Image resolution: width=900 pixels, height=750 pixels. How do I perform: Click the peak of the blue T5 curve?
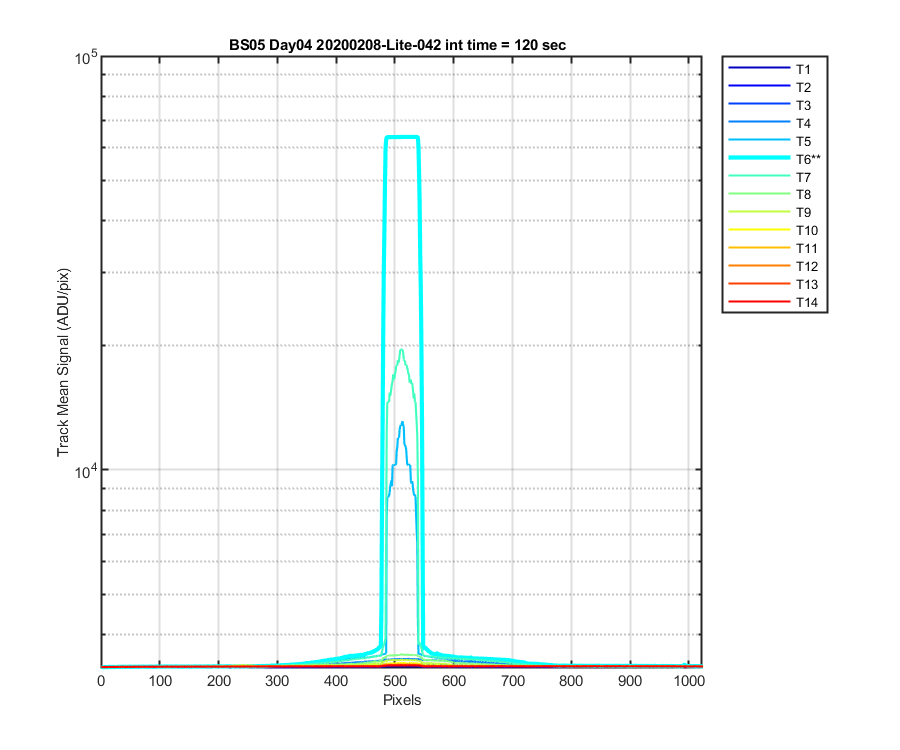click(402, 423)
